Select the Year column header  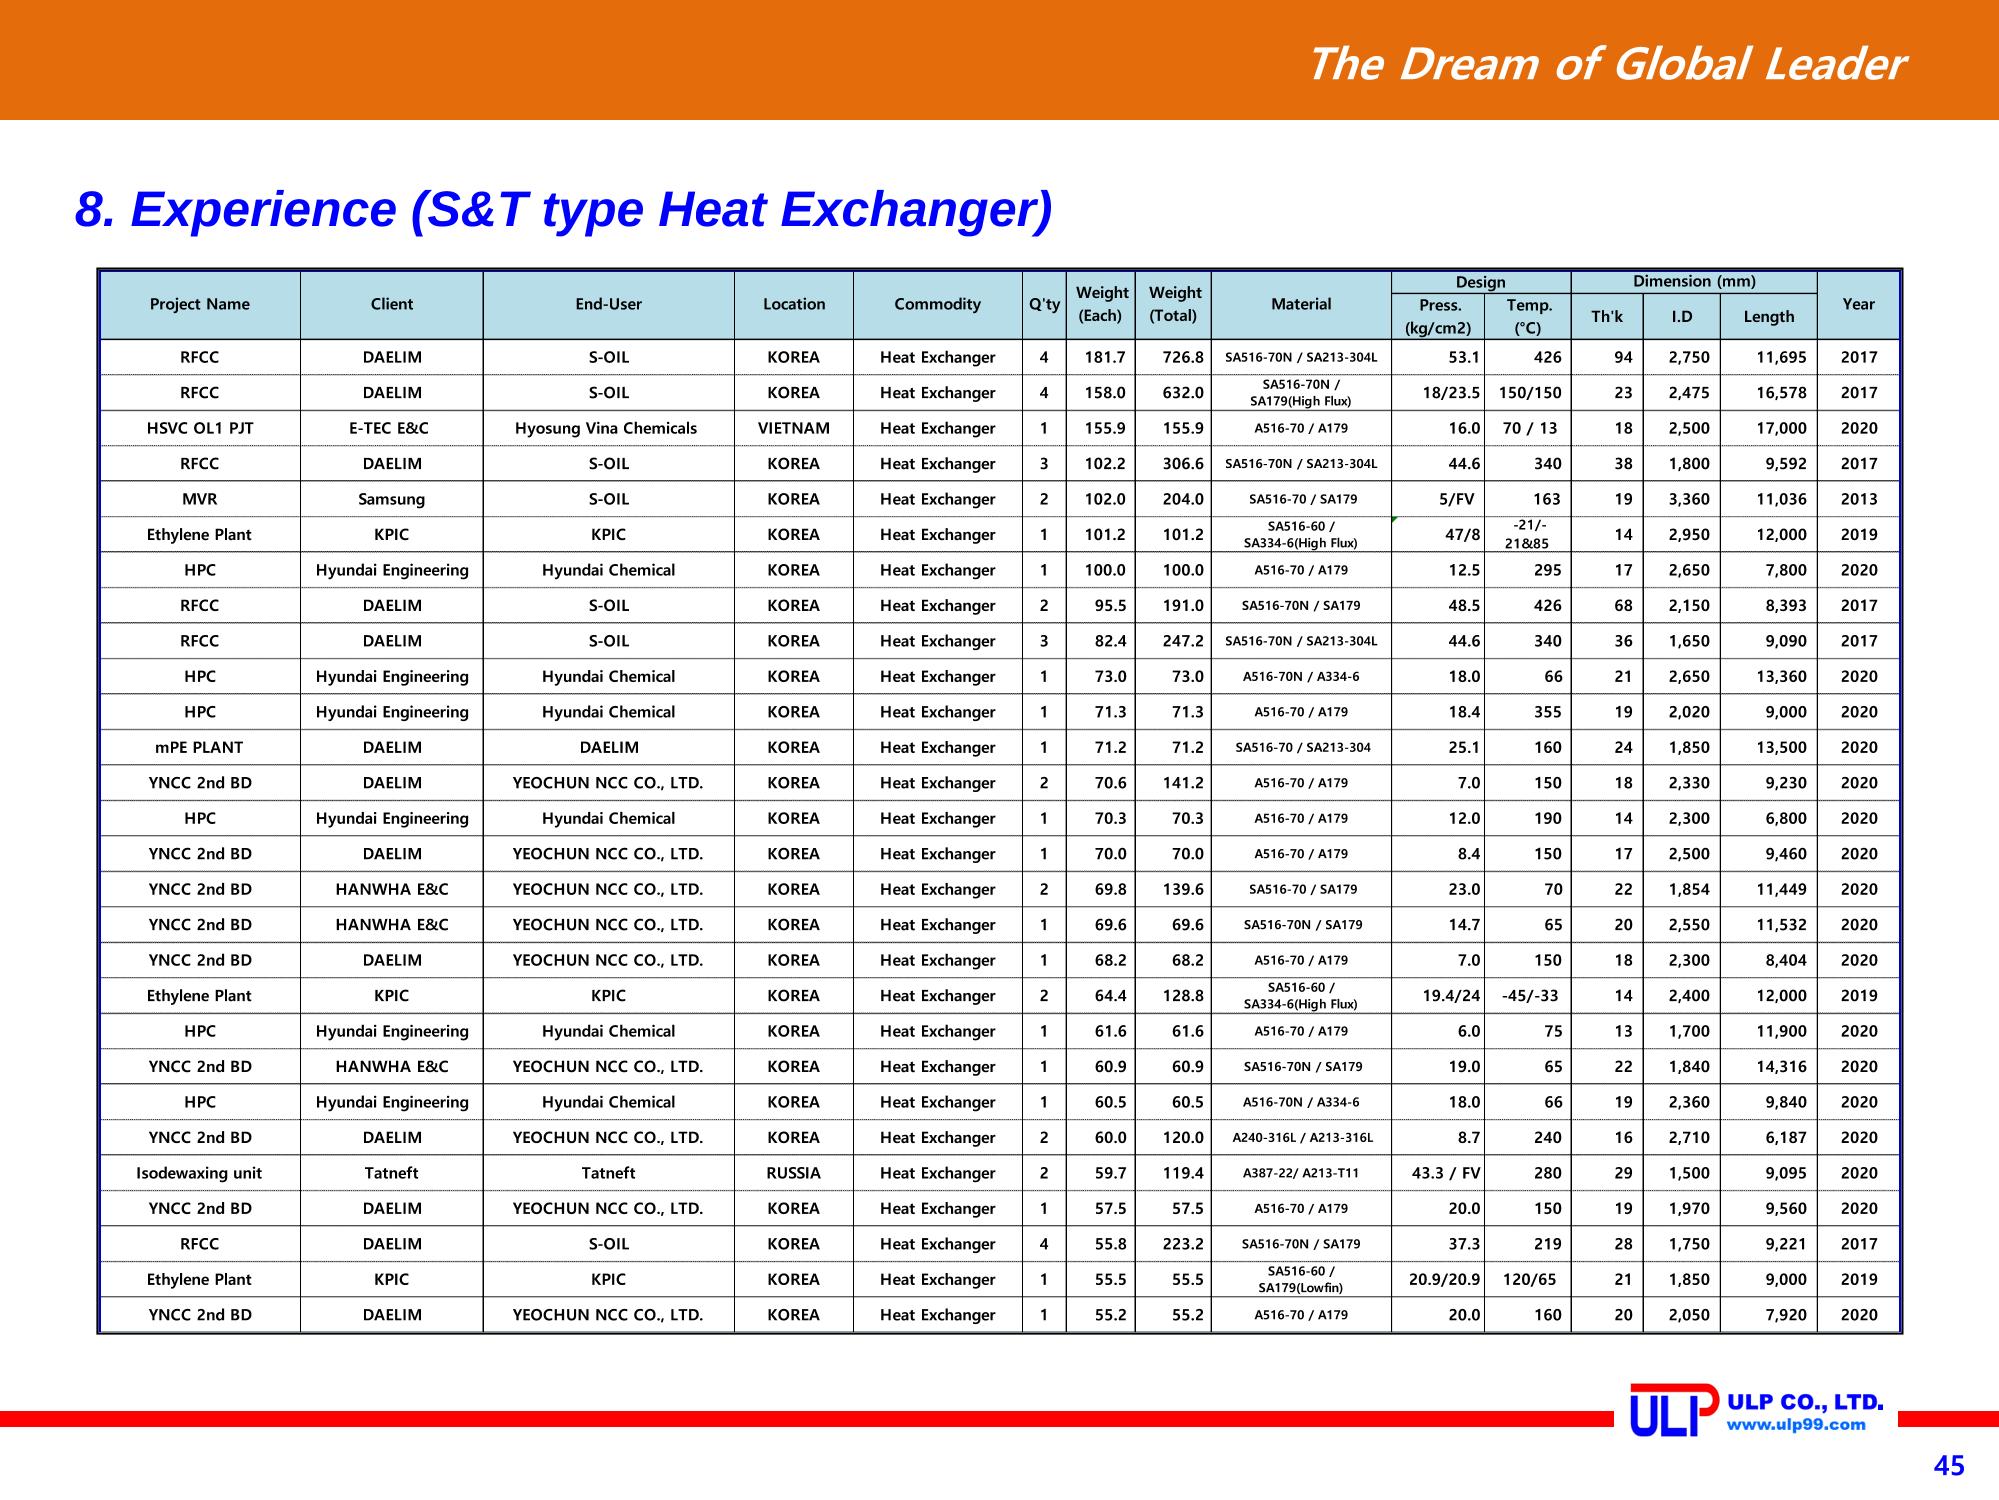tap(1859, 305)
